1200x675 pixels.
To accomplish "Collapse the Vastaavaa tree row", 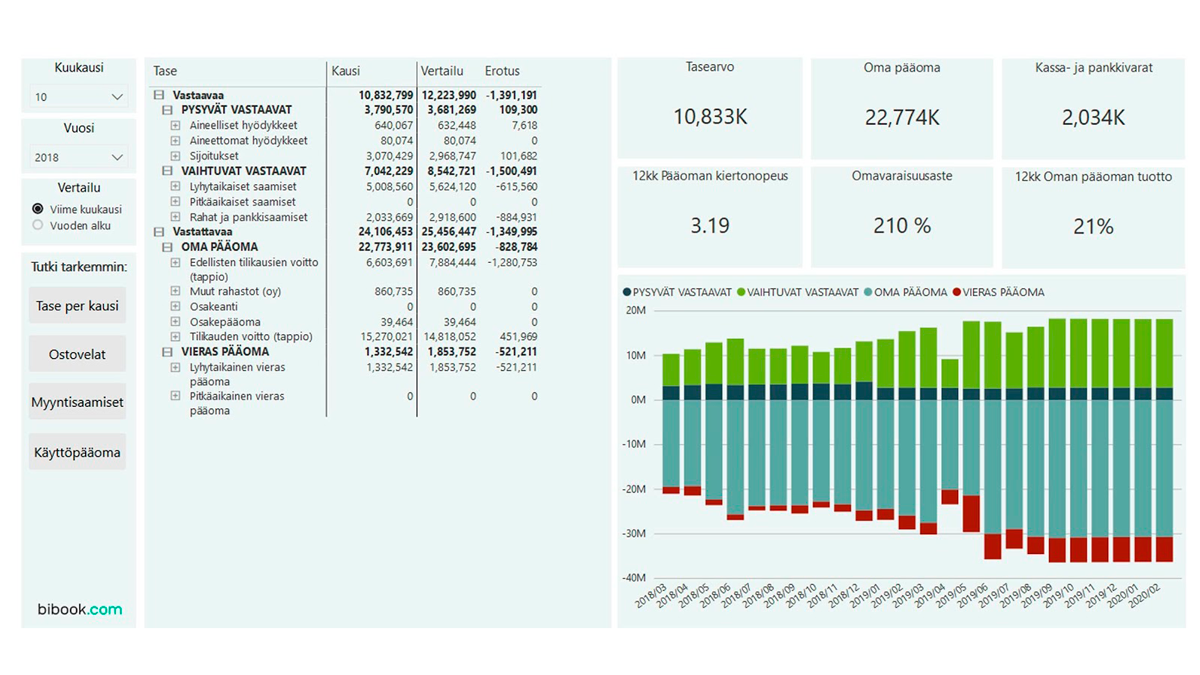I will click(158, 95).
